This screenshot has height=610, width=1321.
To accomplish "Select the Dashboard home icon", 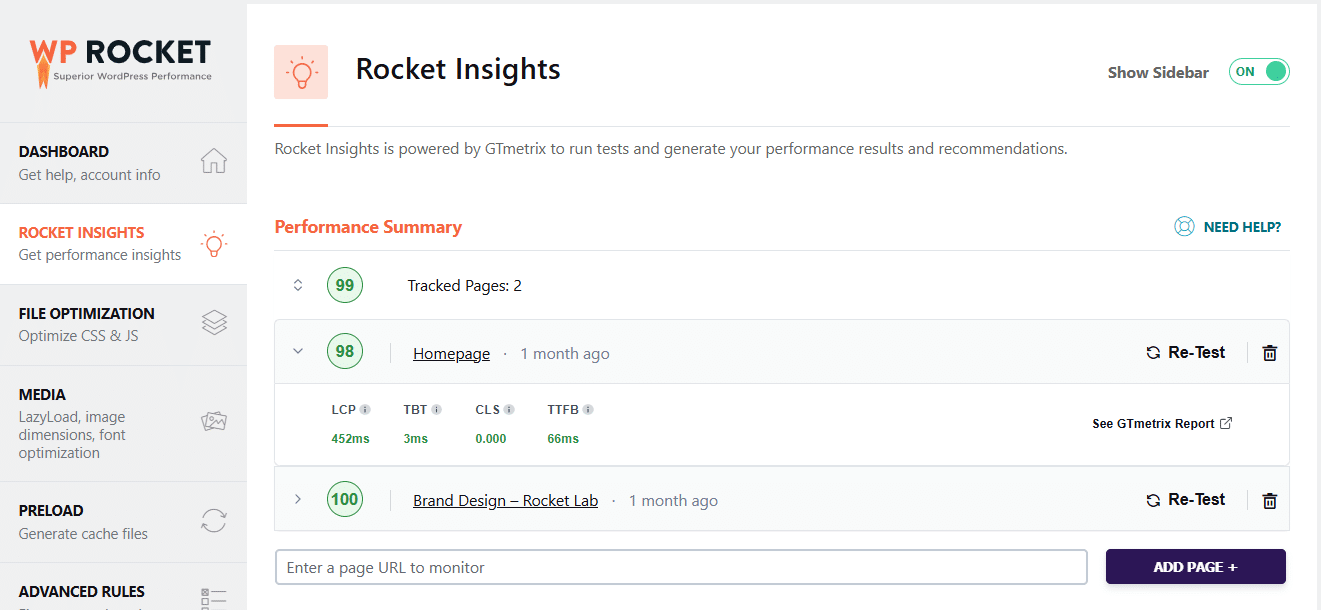I will pos(214,160).
